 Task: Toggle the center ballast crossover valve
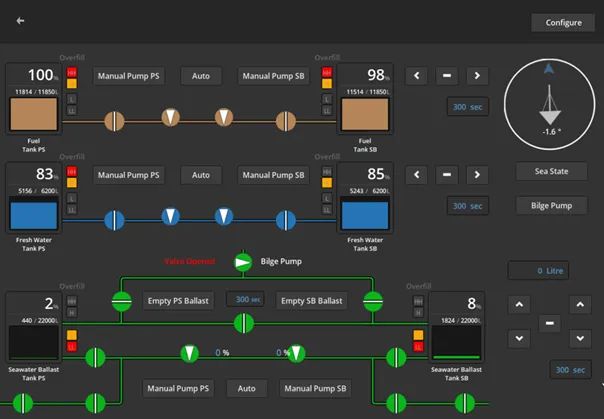244,323
